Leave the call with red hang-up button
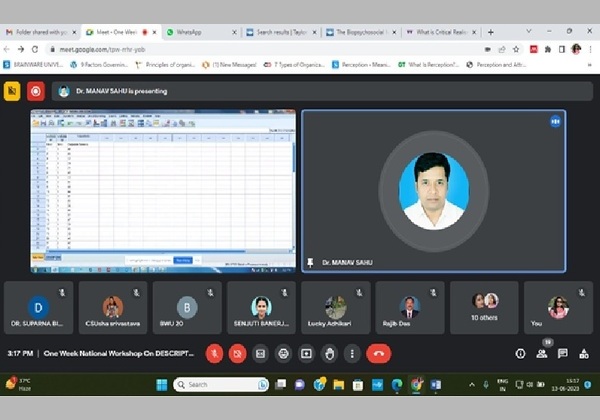The height and width of the screenshot is (420, 600). tap(378, 353)
